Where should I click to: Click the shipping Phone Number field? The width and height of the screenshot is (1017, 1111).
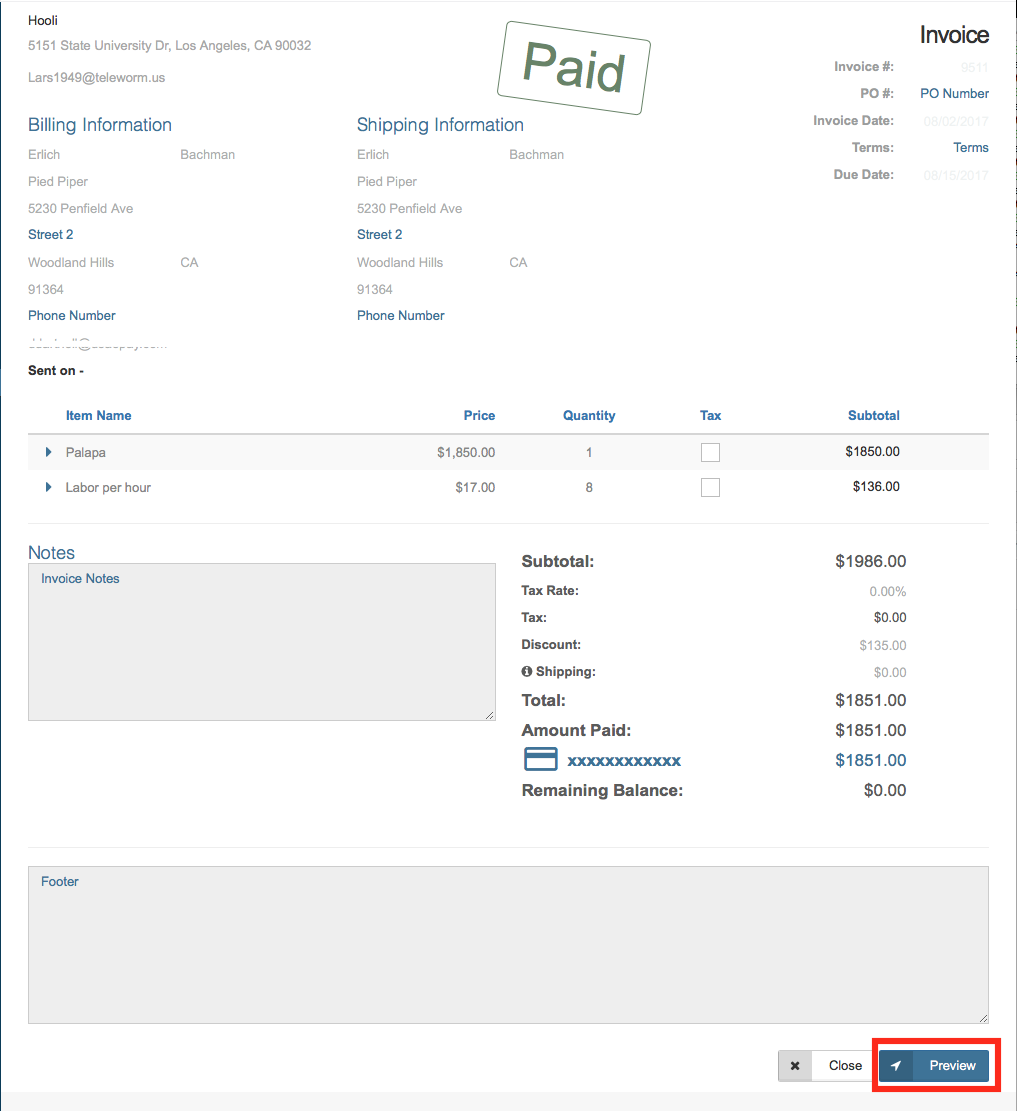coord(401,316)
